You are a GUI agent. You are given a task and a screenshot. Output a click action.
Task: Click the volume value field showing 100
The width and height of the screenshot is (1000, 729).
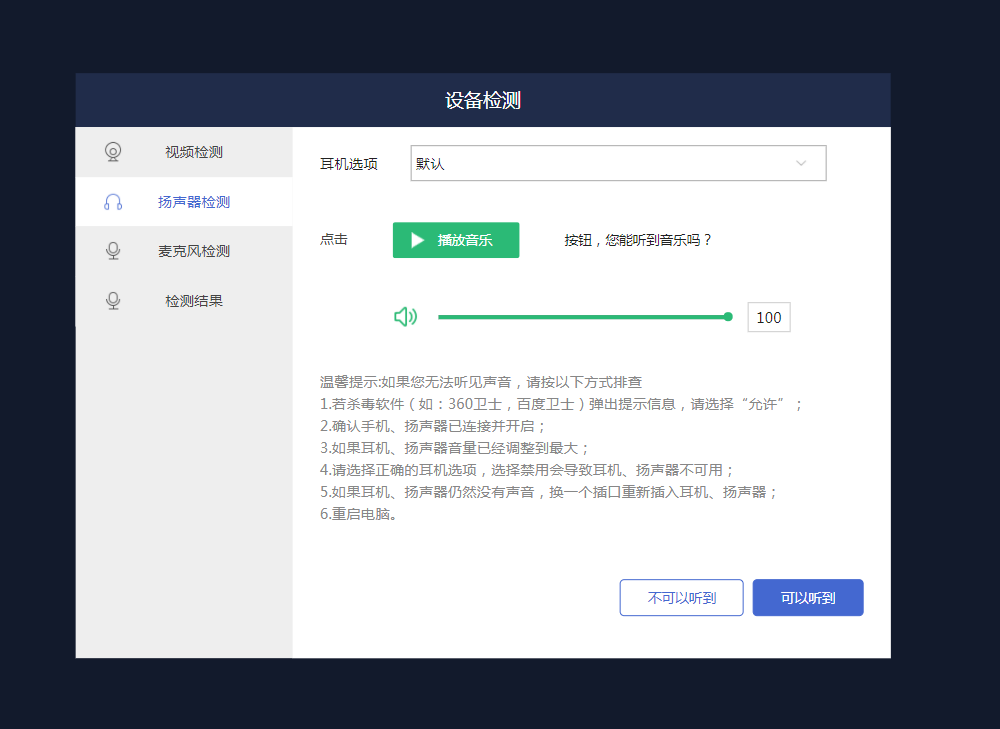(769, 317)
